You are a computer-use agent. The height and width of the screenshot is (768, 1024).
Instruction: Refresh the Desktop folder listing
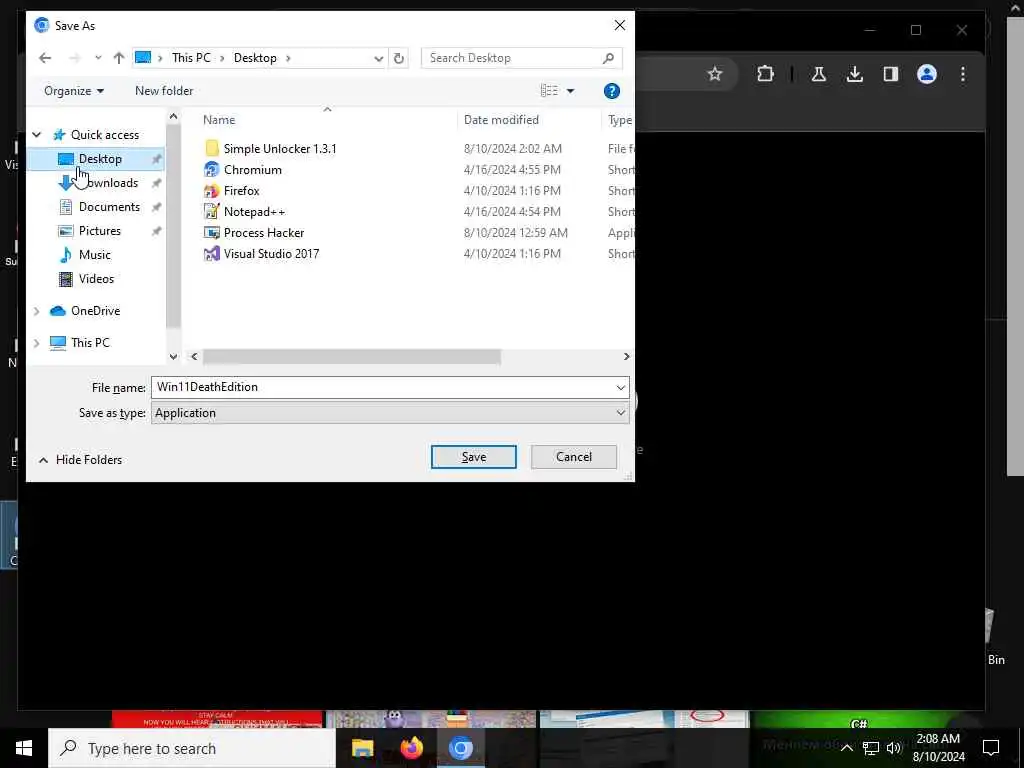click(x=398, y=58)
